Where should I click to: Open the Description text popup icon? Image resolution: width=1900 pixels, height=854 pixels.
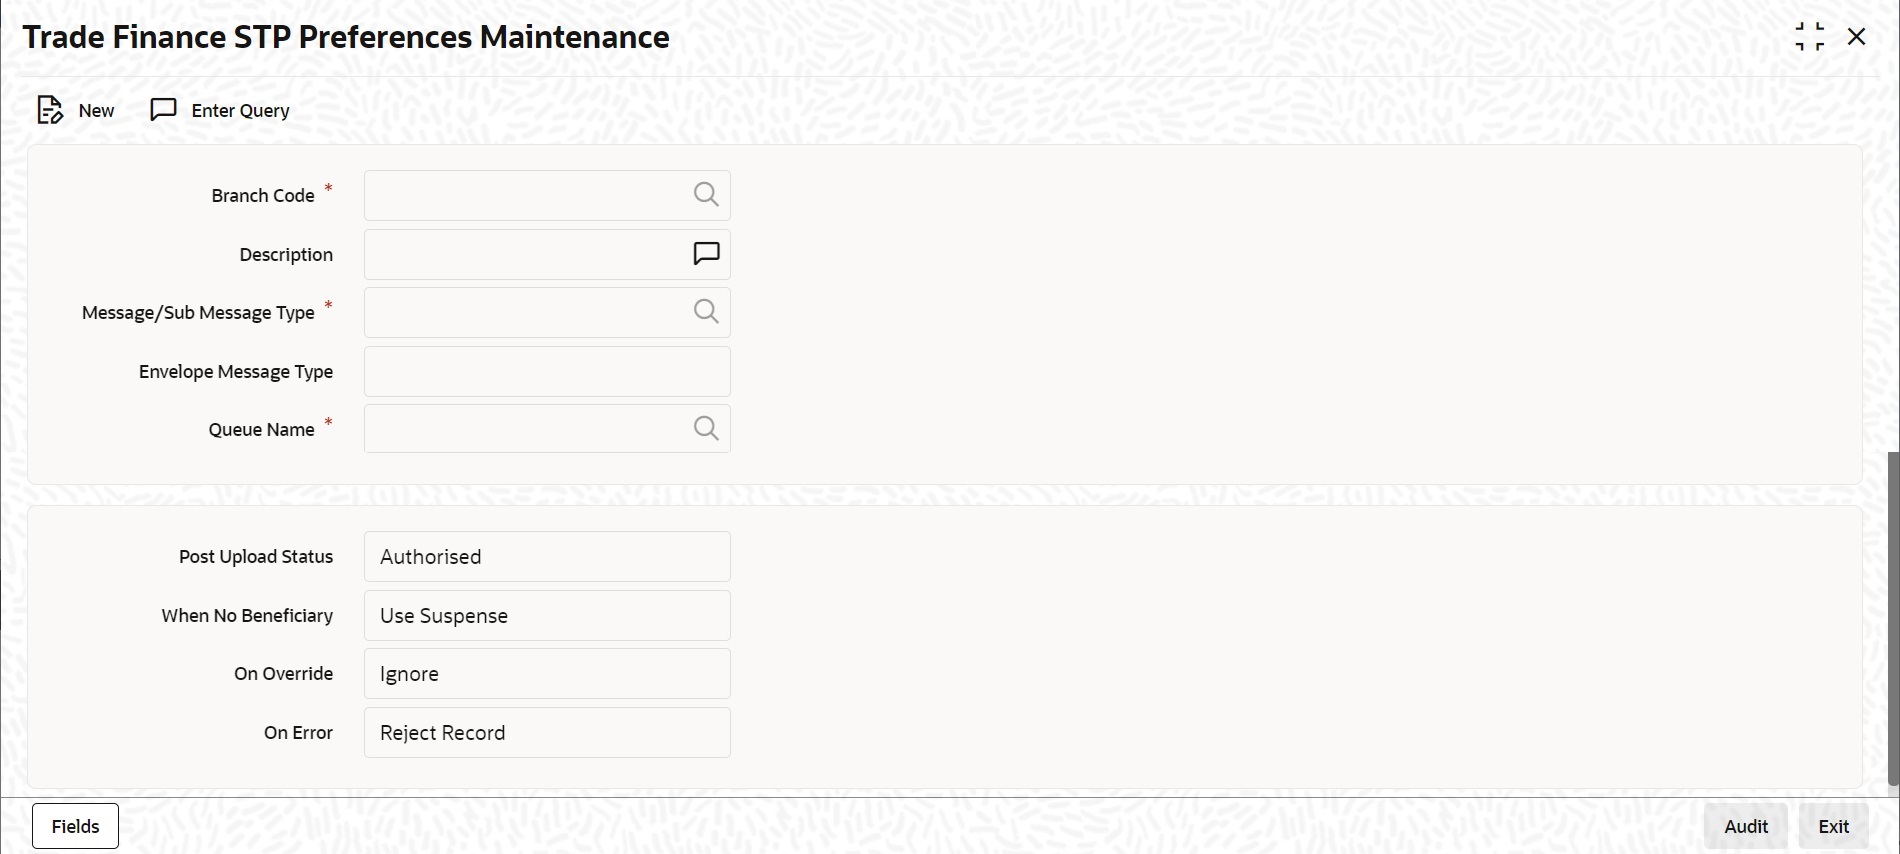[706, 254]
